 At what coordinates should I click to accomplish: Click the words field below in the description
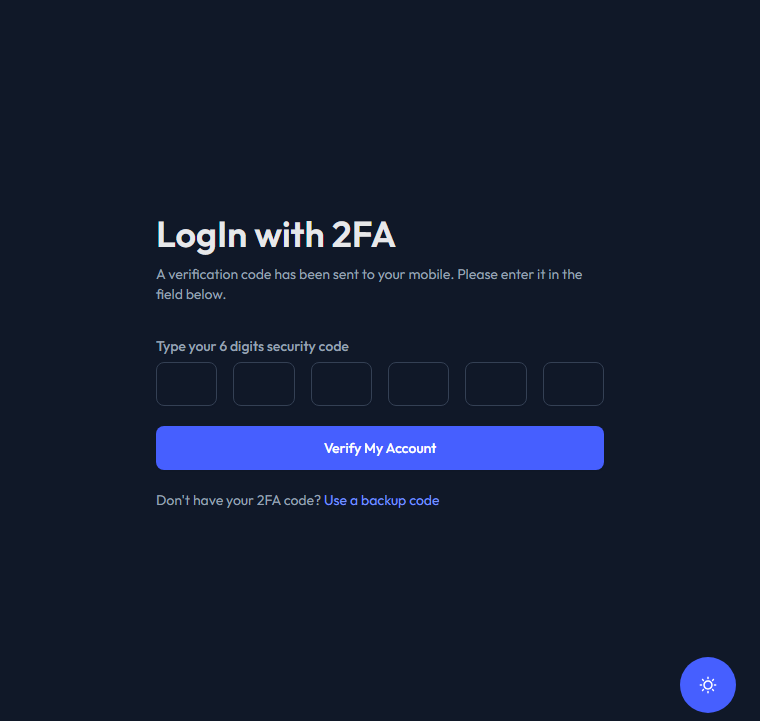pos(191,295)
